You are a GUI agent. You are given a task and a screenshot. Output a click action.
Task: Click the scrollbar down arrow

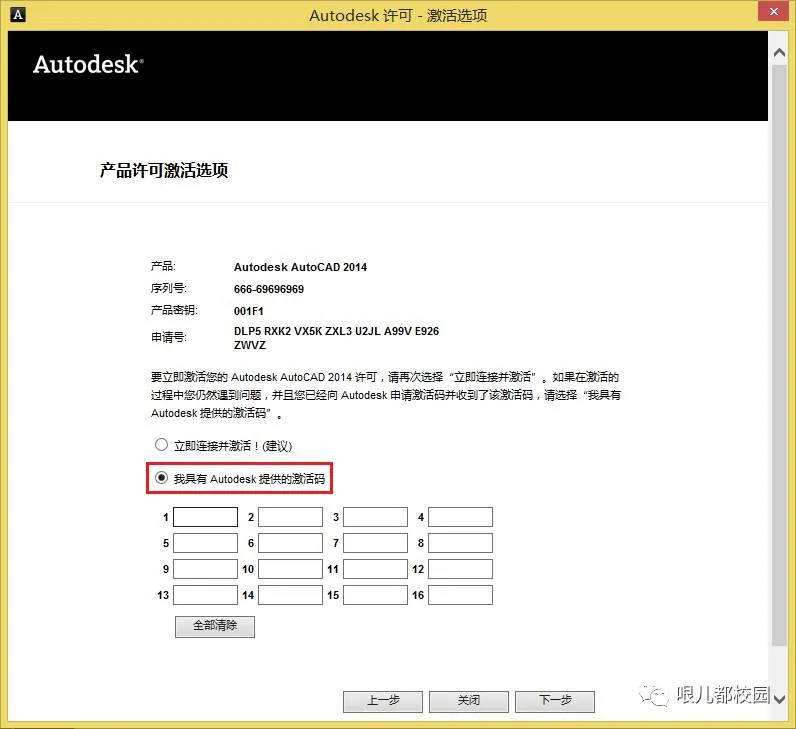[x=779, y=699]
